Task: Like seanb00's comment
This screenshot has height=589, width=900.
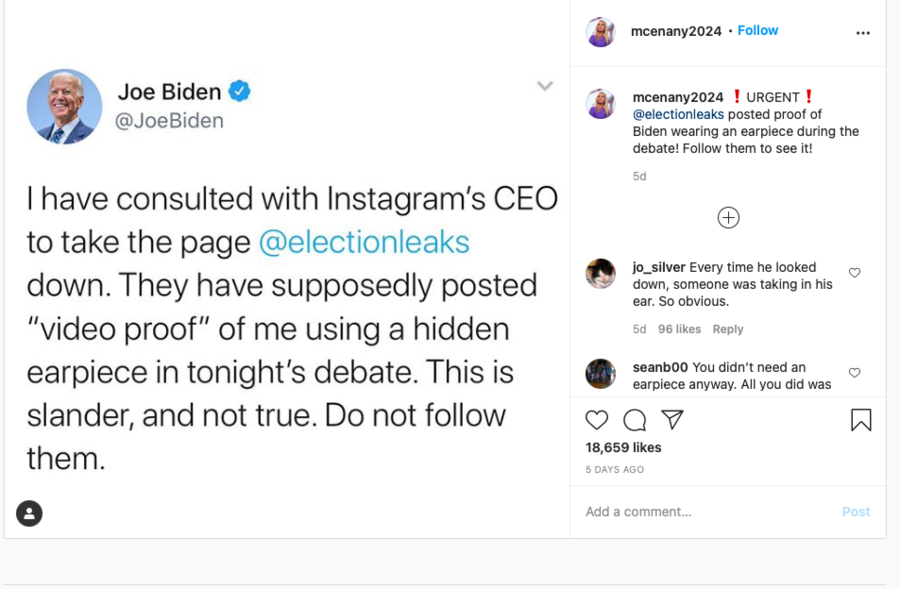Action: [854, 373]
